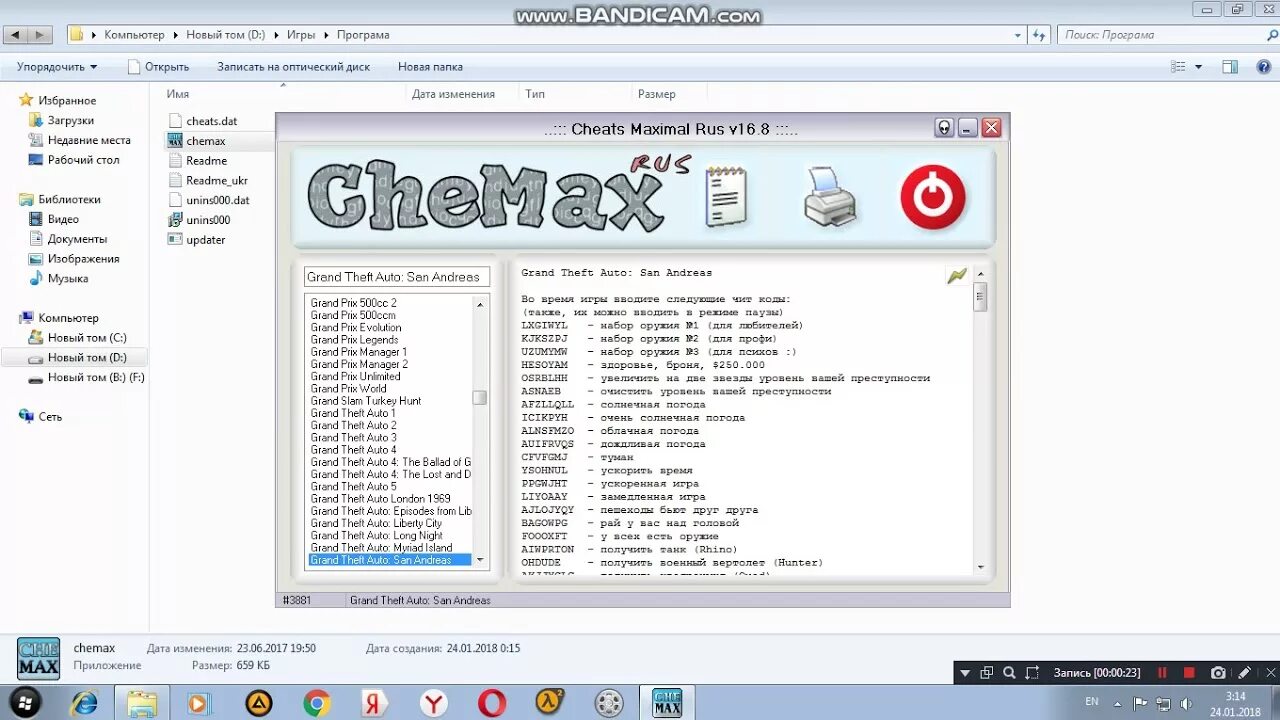
Task: Take a Bandicam screenshot with camera icon
Action: click(1218, 673)
